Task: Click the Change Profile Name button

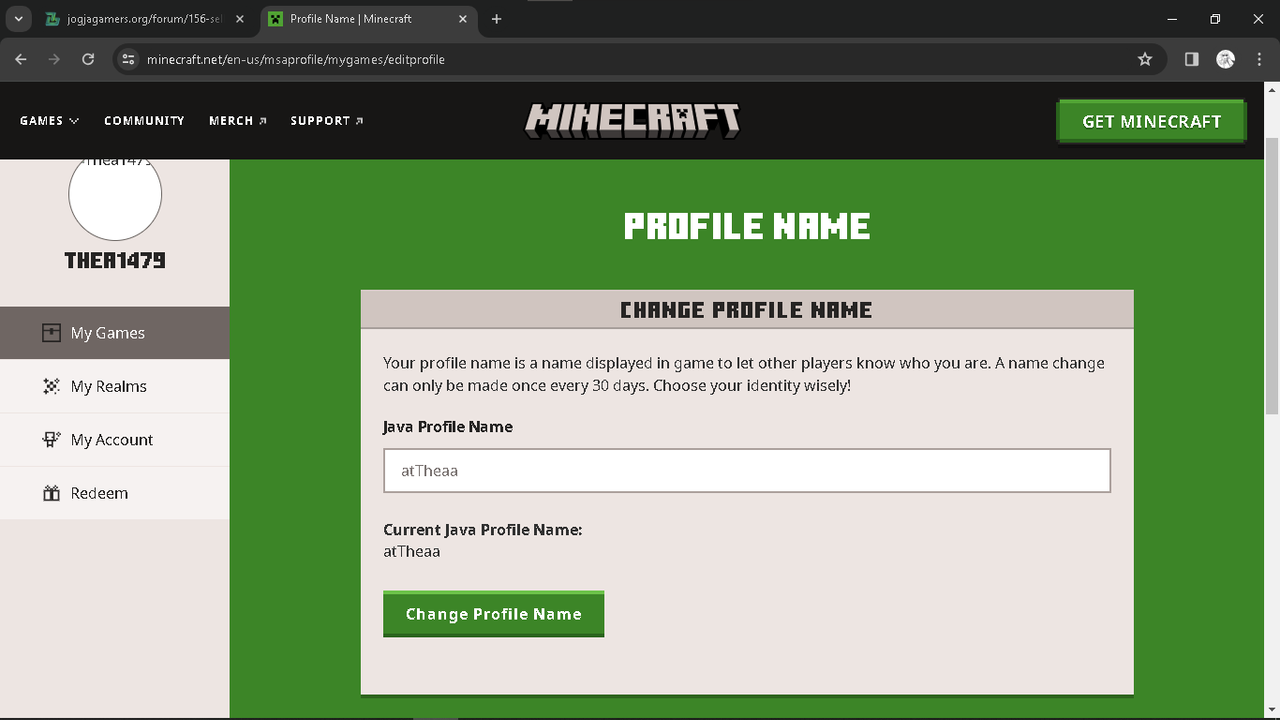Action: click(x=494, y=614)
